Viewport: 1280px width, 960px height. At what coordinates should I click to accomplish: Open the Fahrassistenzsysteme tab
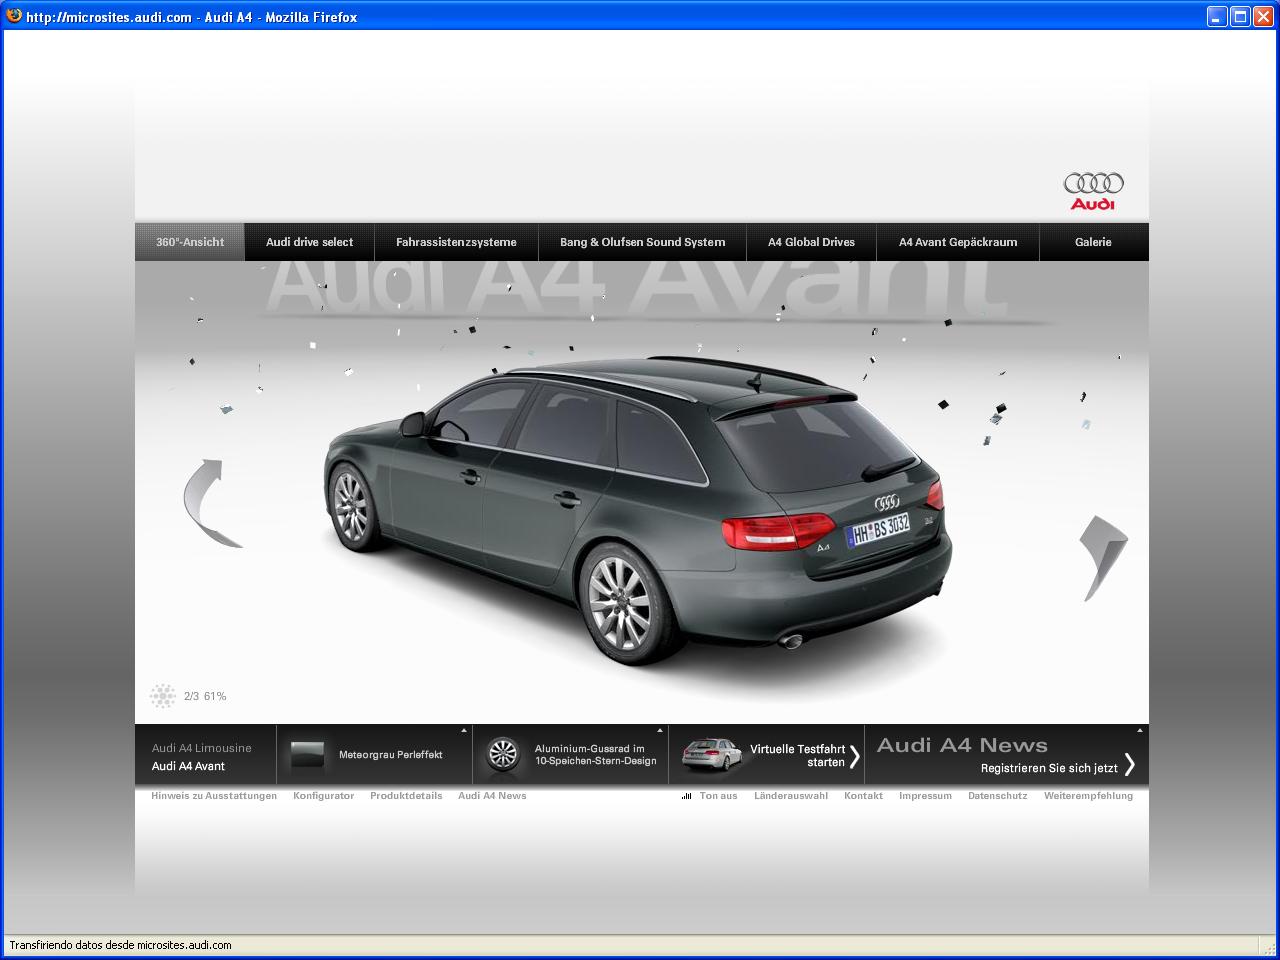pyautogui.click(x=456, y=242)
